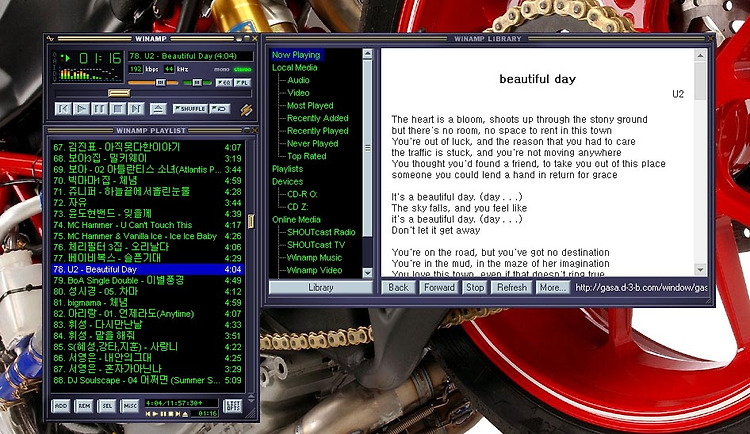
Task: Select Online Media in library tree
Action: (x=296, y=220)
